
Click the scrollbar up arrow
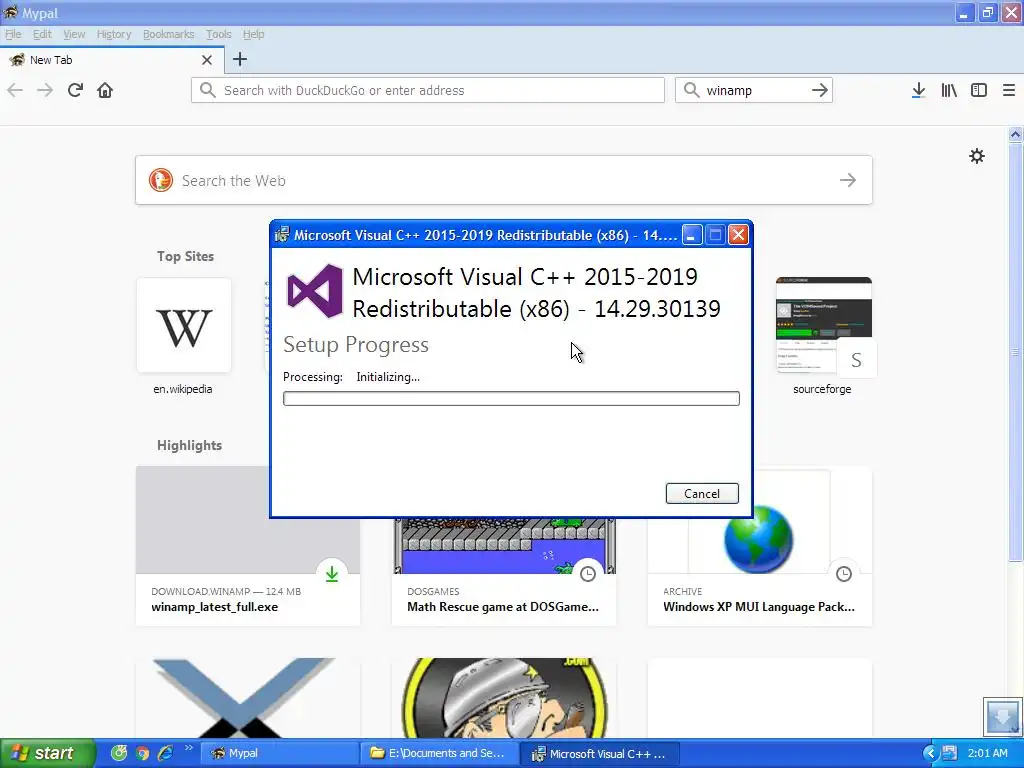[1015, 135]
